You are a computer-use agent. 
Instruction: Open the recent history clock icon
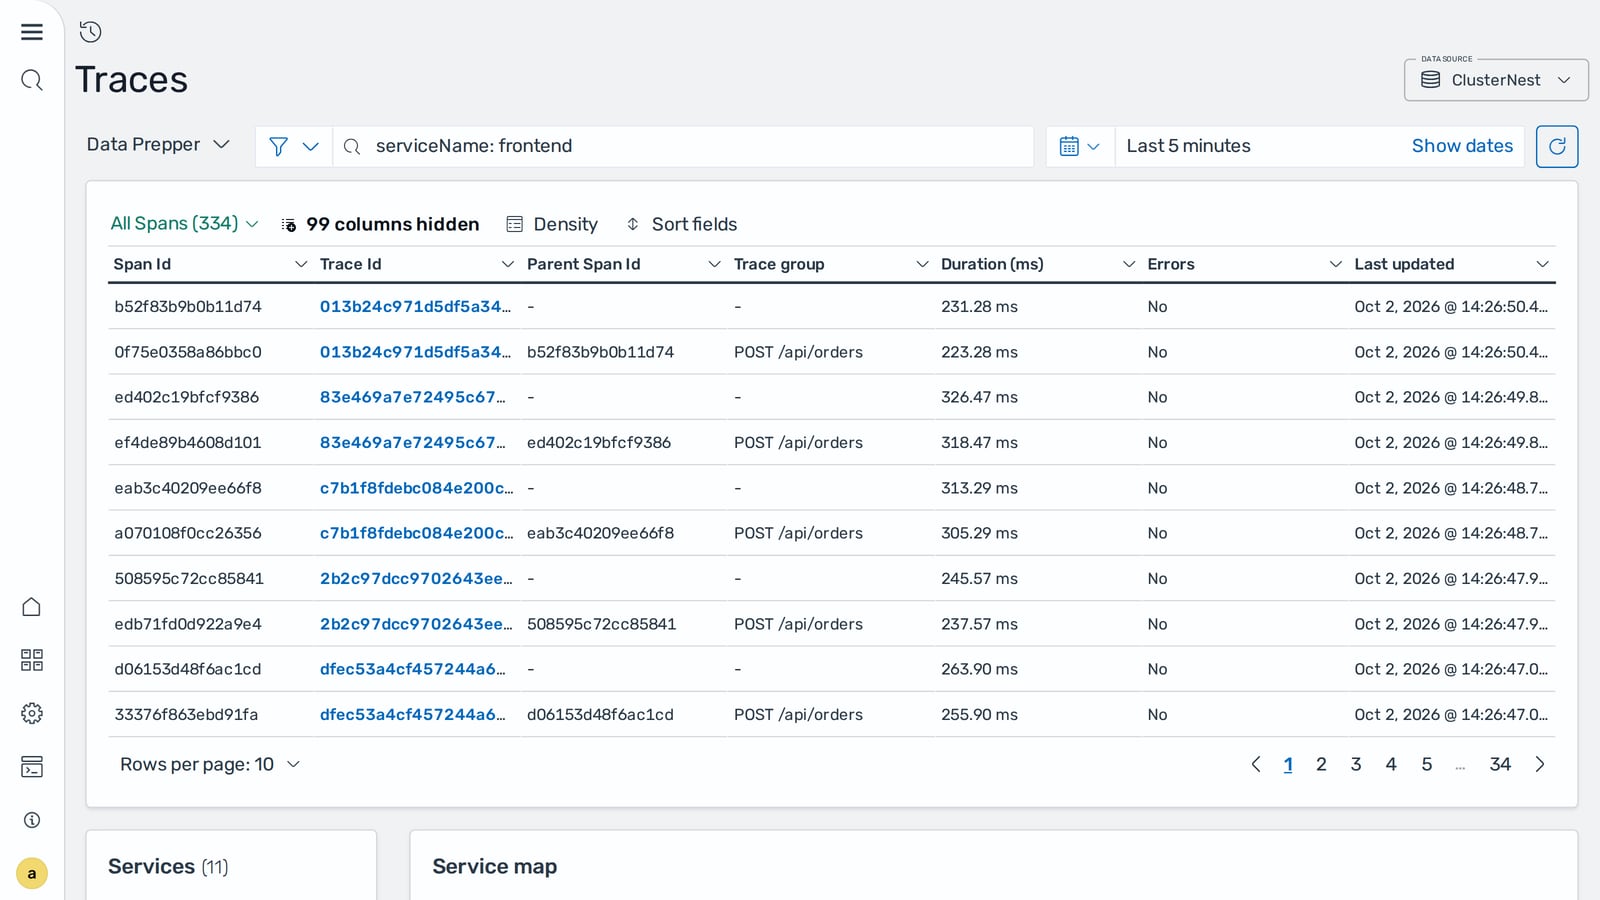pyautogui.click(x=90, y=32)
